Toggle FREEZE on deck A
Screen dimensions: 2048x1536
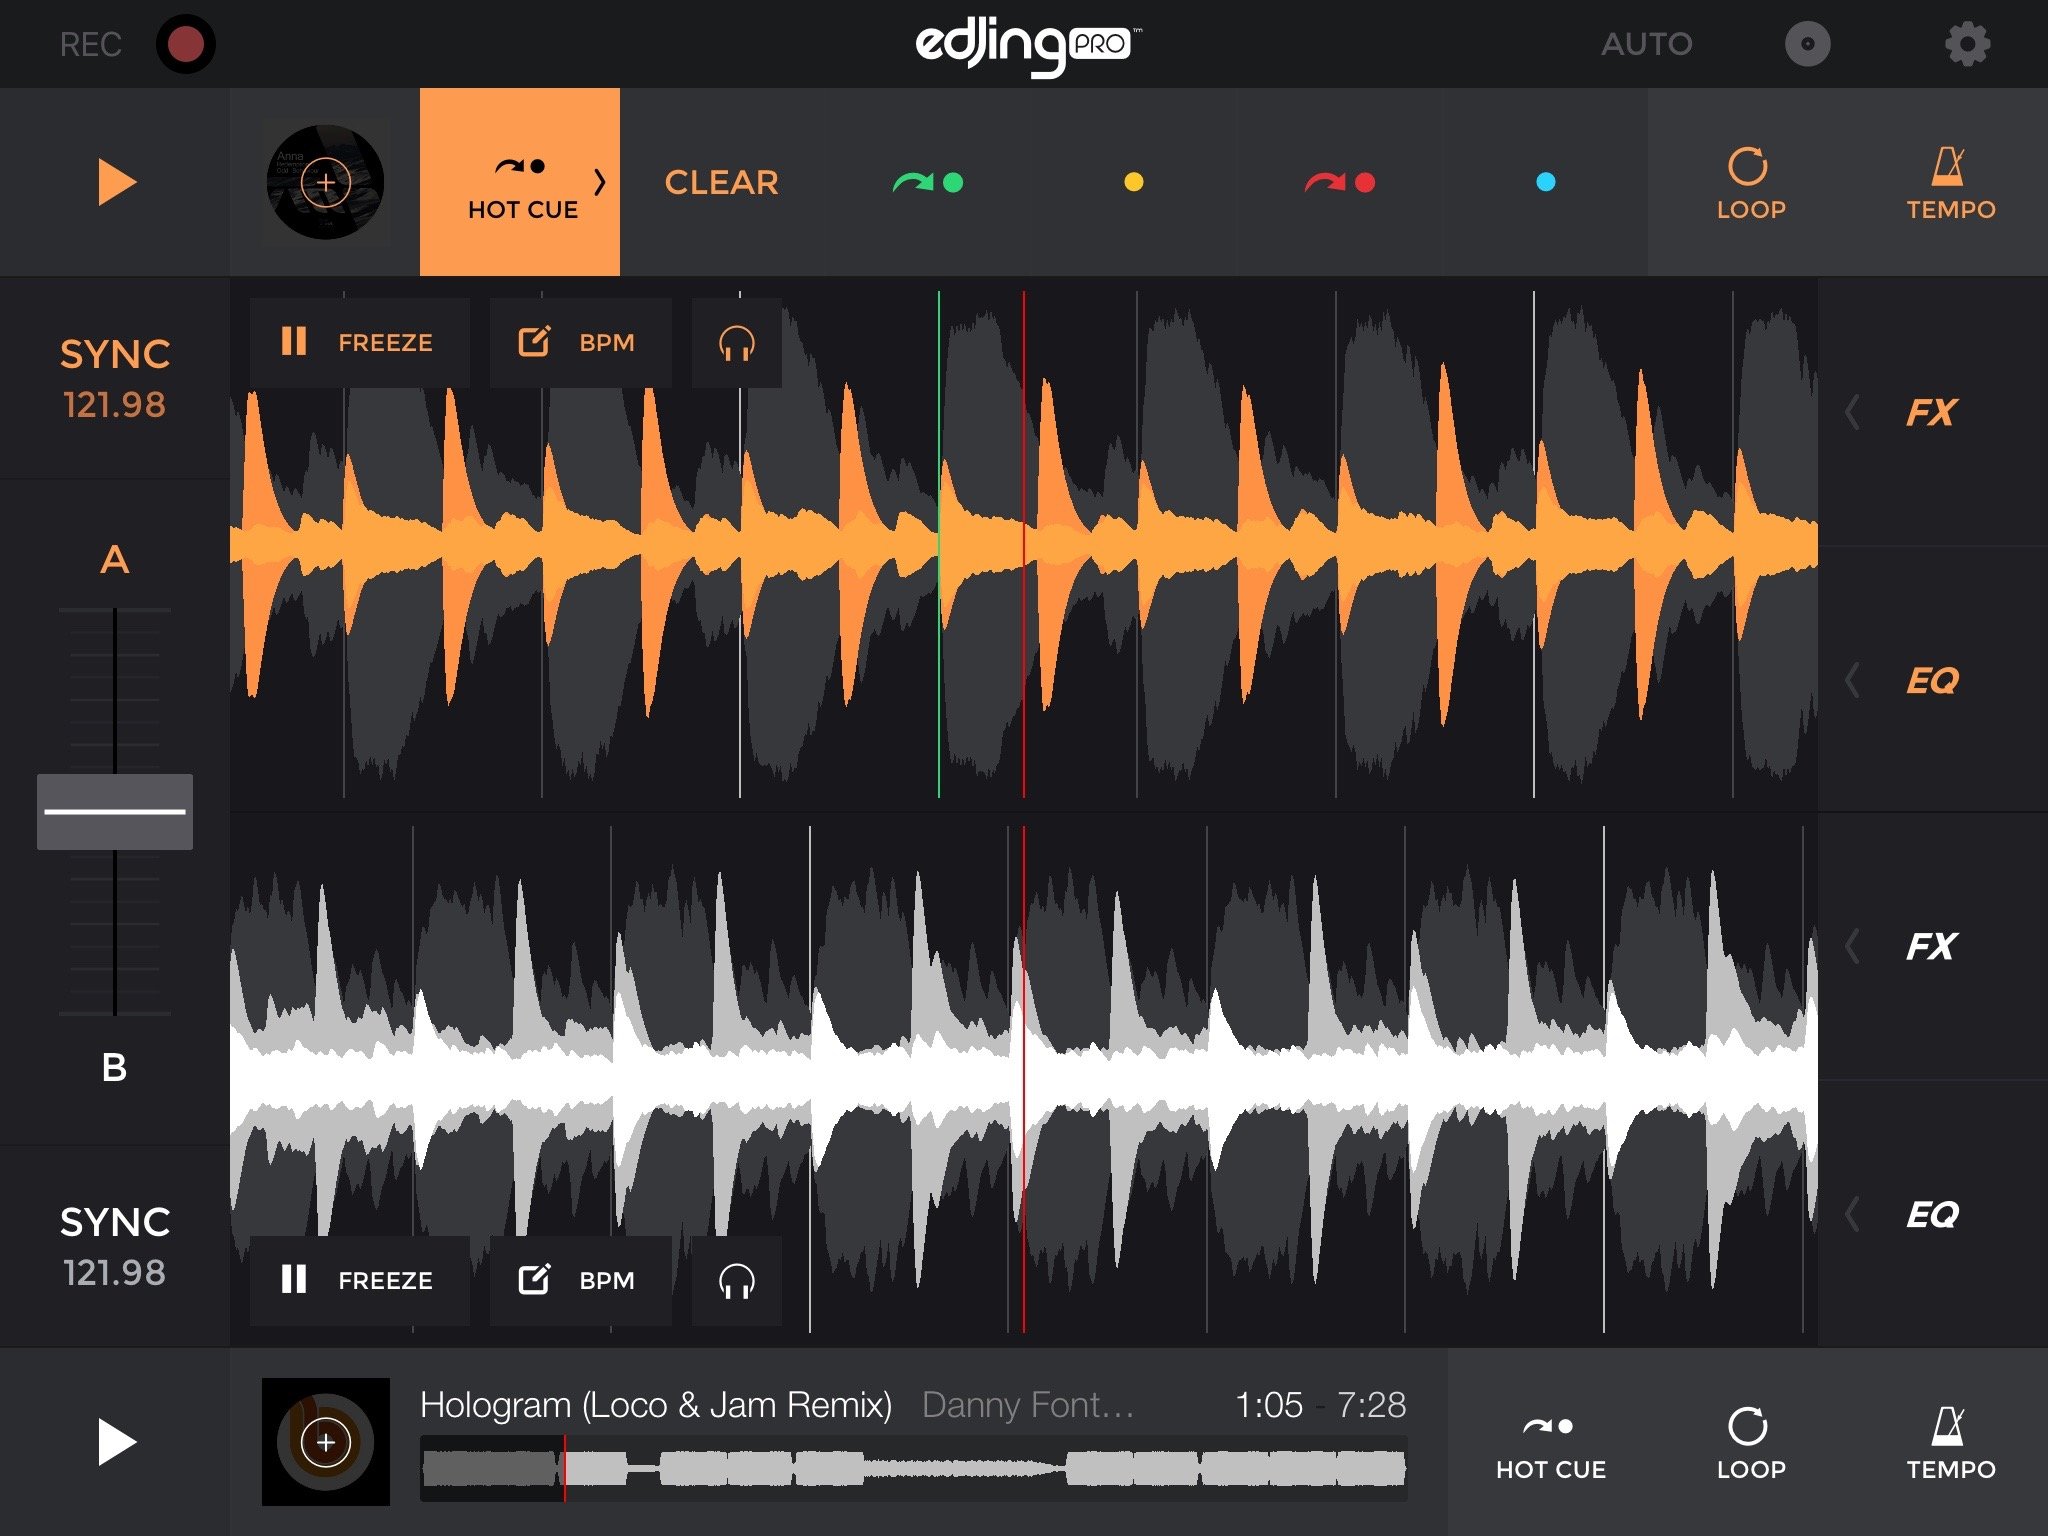coord(359,343)
